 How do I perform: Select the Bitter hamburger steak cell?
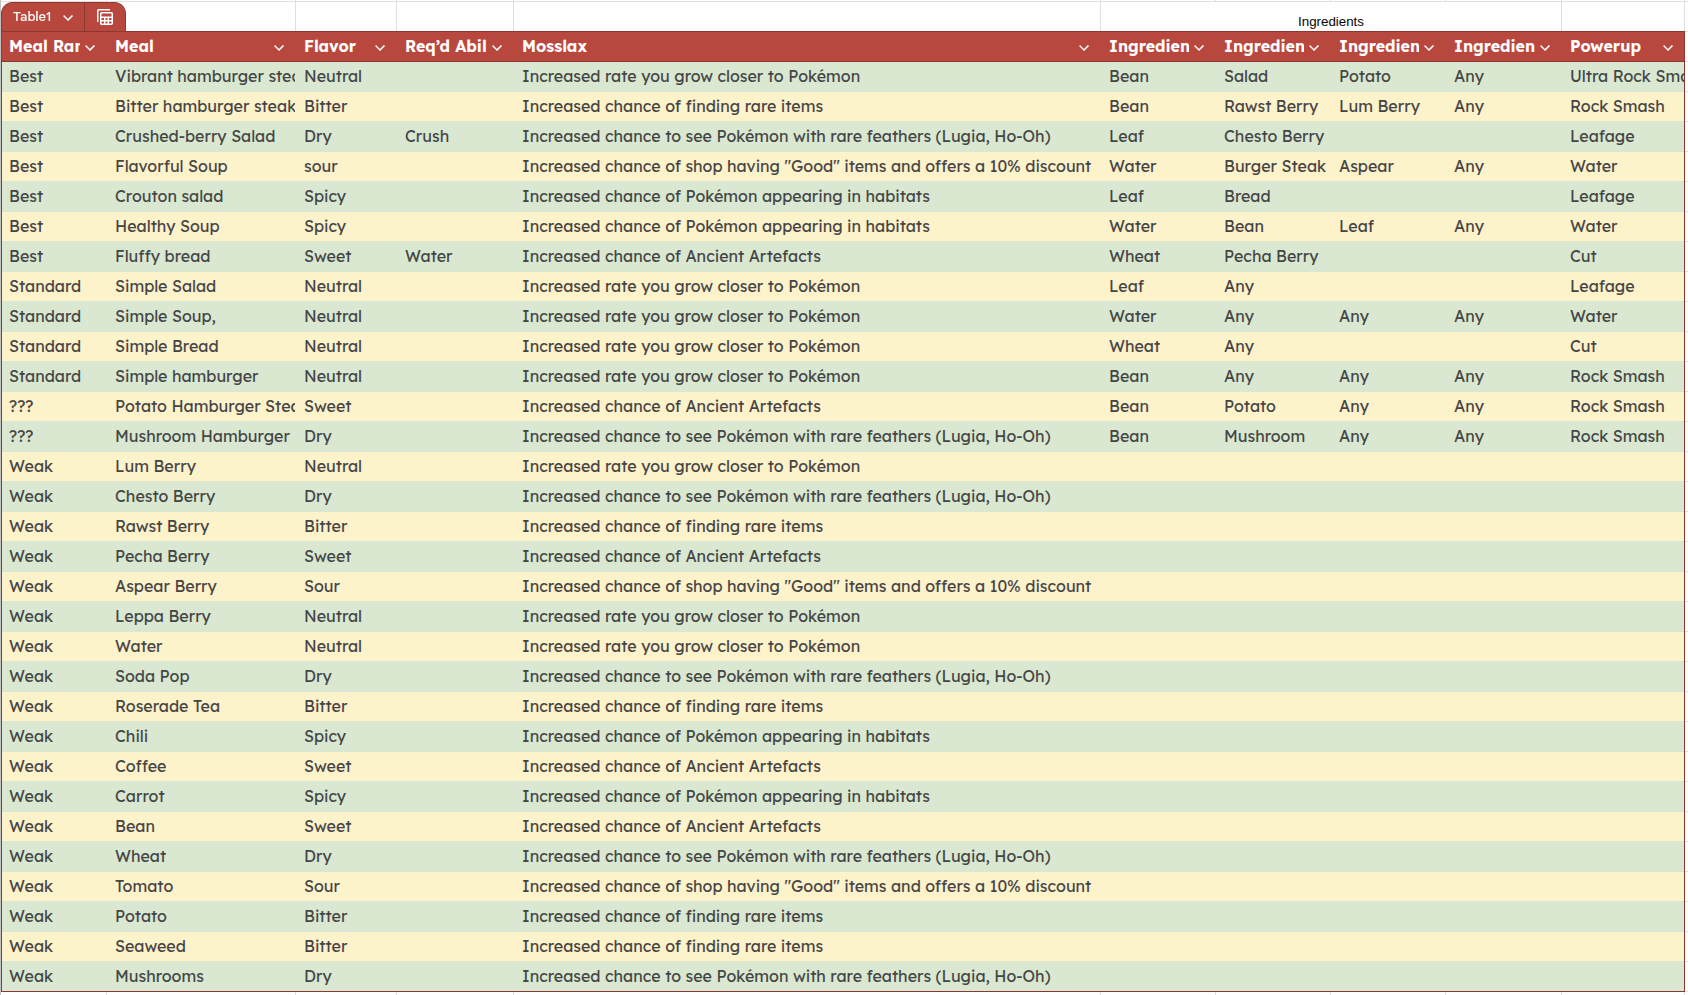click(201, 106)
